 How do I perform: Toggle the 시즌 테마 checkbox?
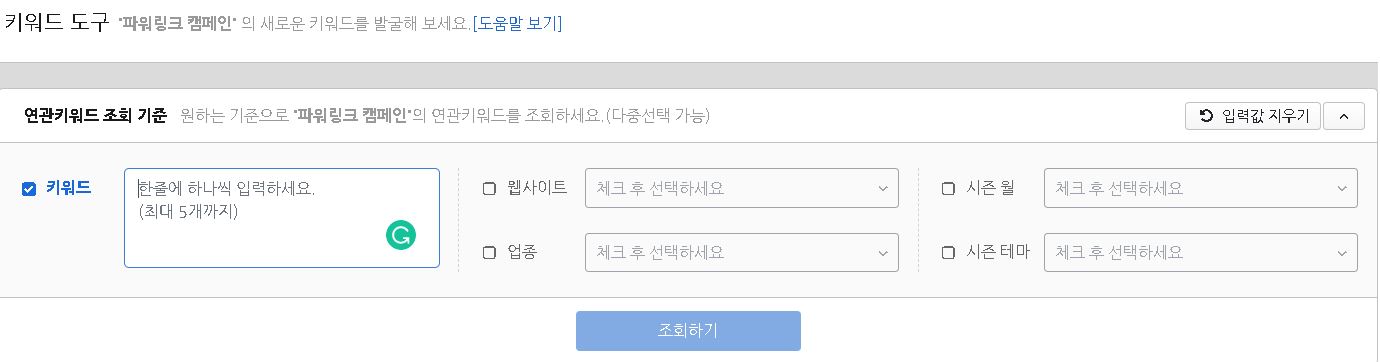(x=948, y=252)
